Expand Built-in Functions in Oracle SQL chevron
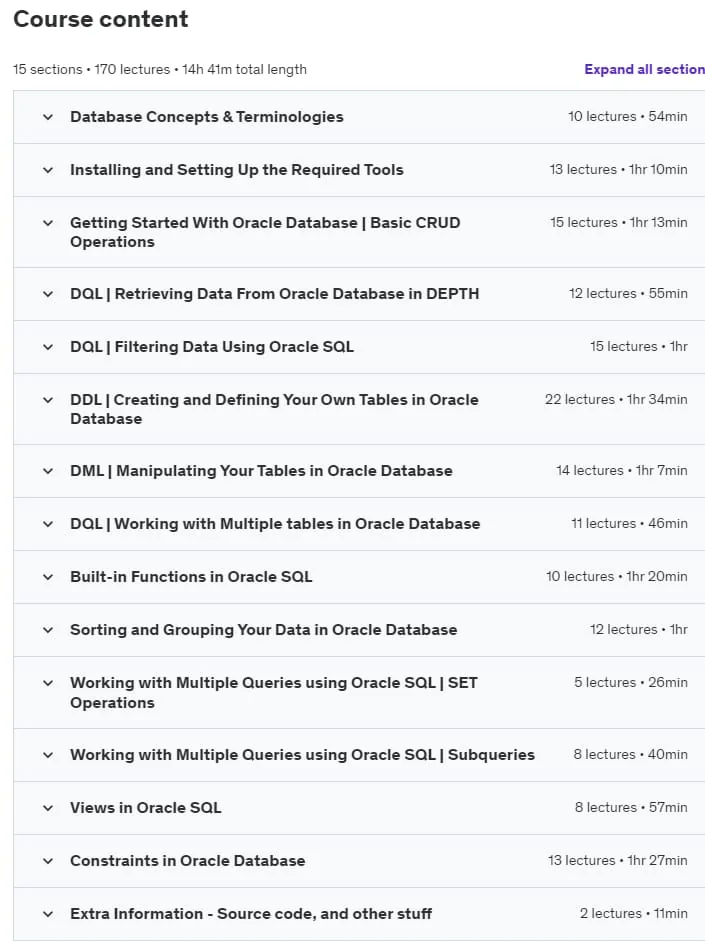The width and height of the screenshot is (705, 941). point(48,577)
